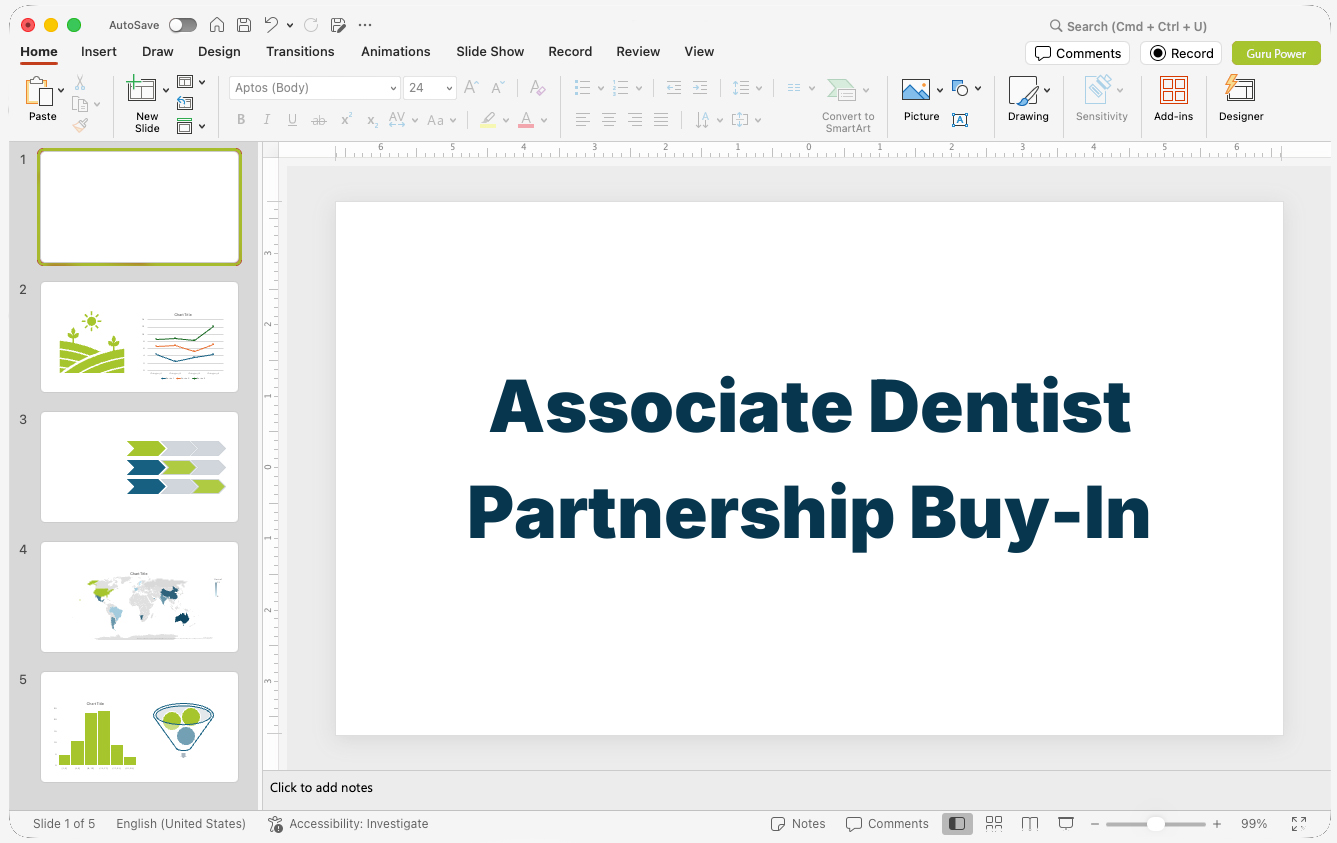1337x843 pixels.
Task: Click English (United States) language indicator
Action: pos(181,824)
